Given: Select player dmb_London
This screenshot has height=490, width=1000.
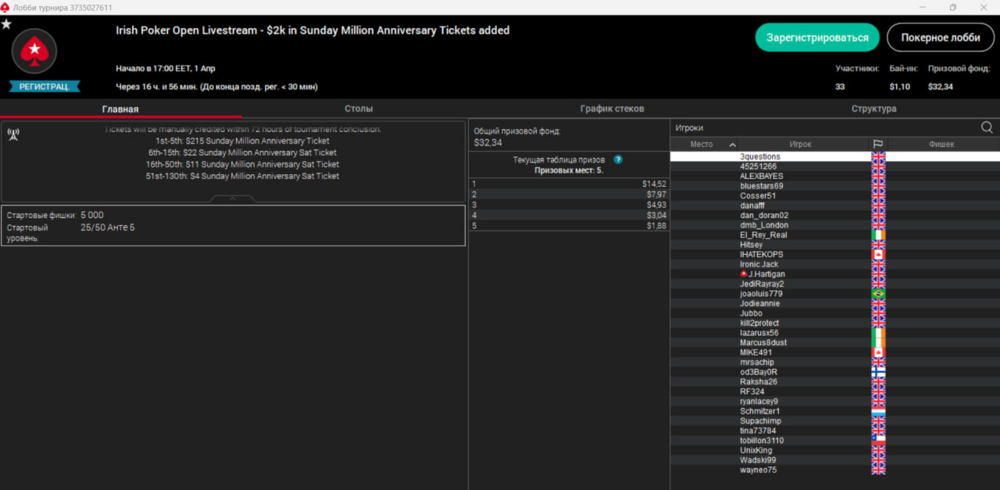Looking at the screenshot, I should [764, 225].
